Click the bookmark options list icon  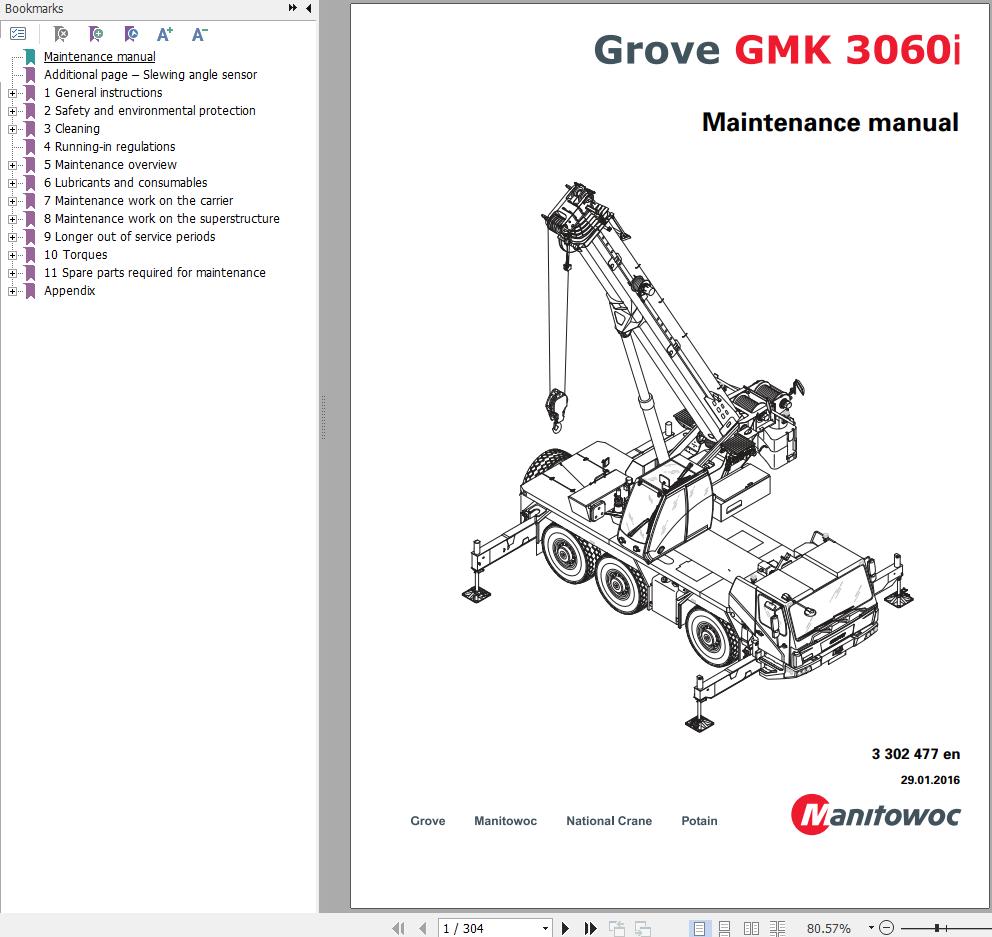(17, 34)
